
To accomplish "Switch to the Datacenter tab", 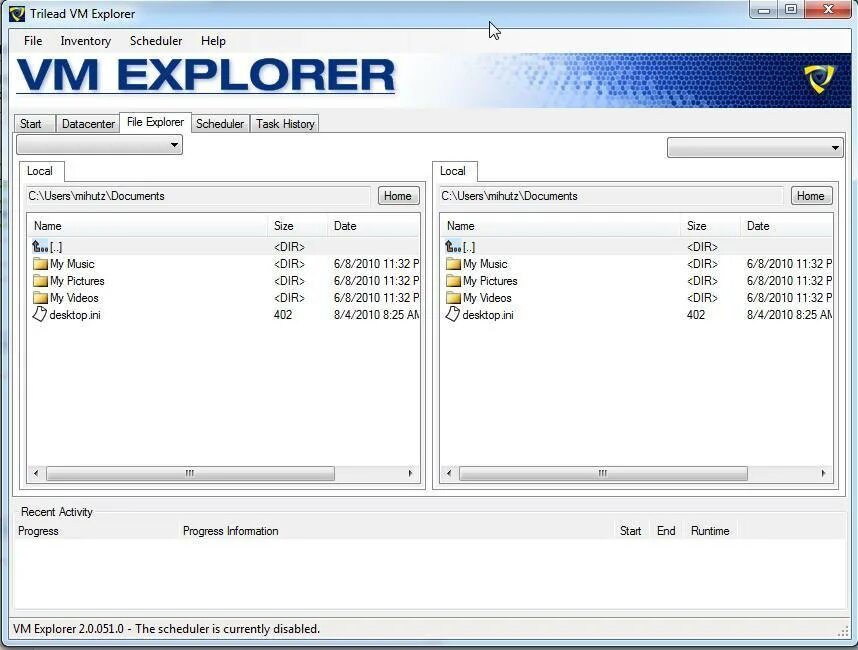I will [88, 124].
